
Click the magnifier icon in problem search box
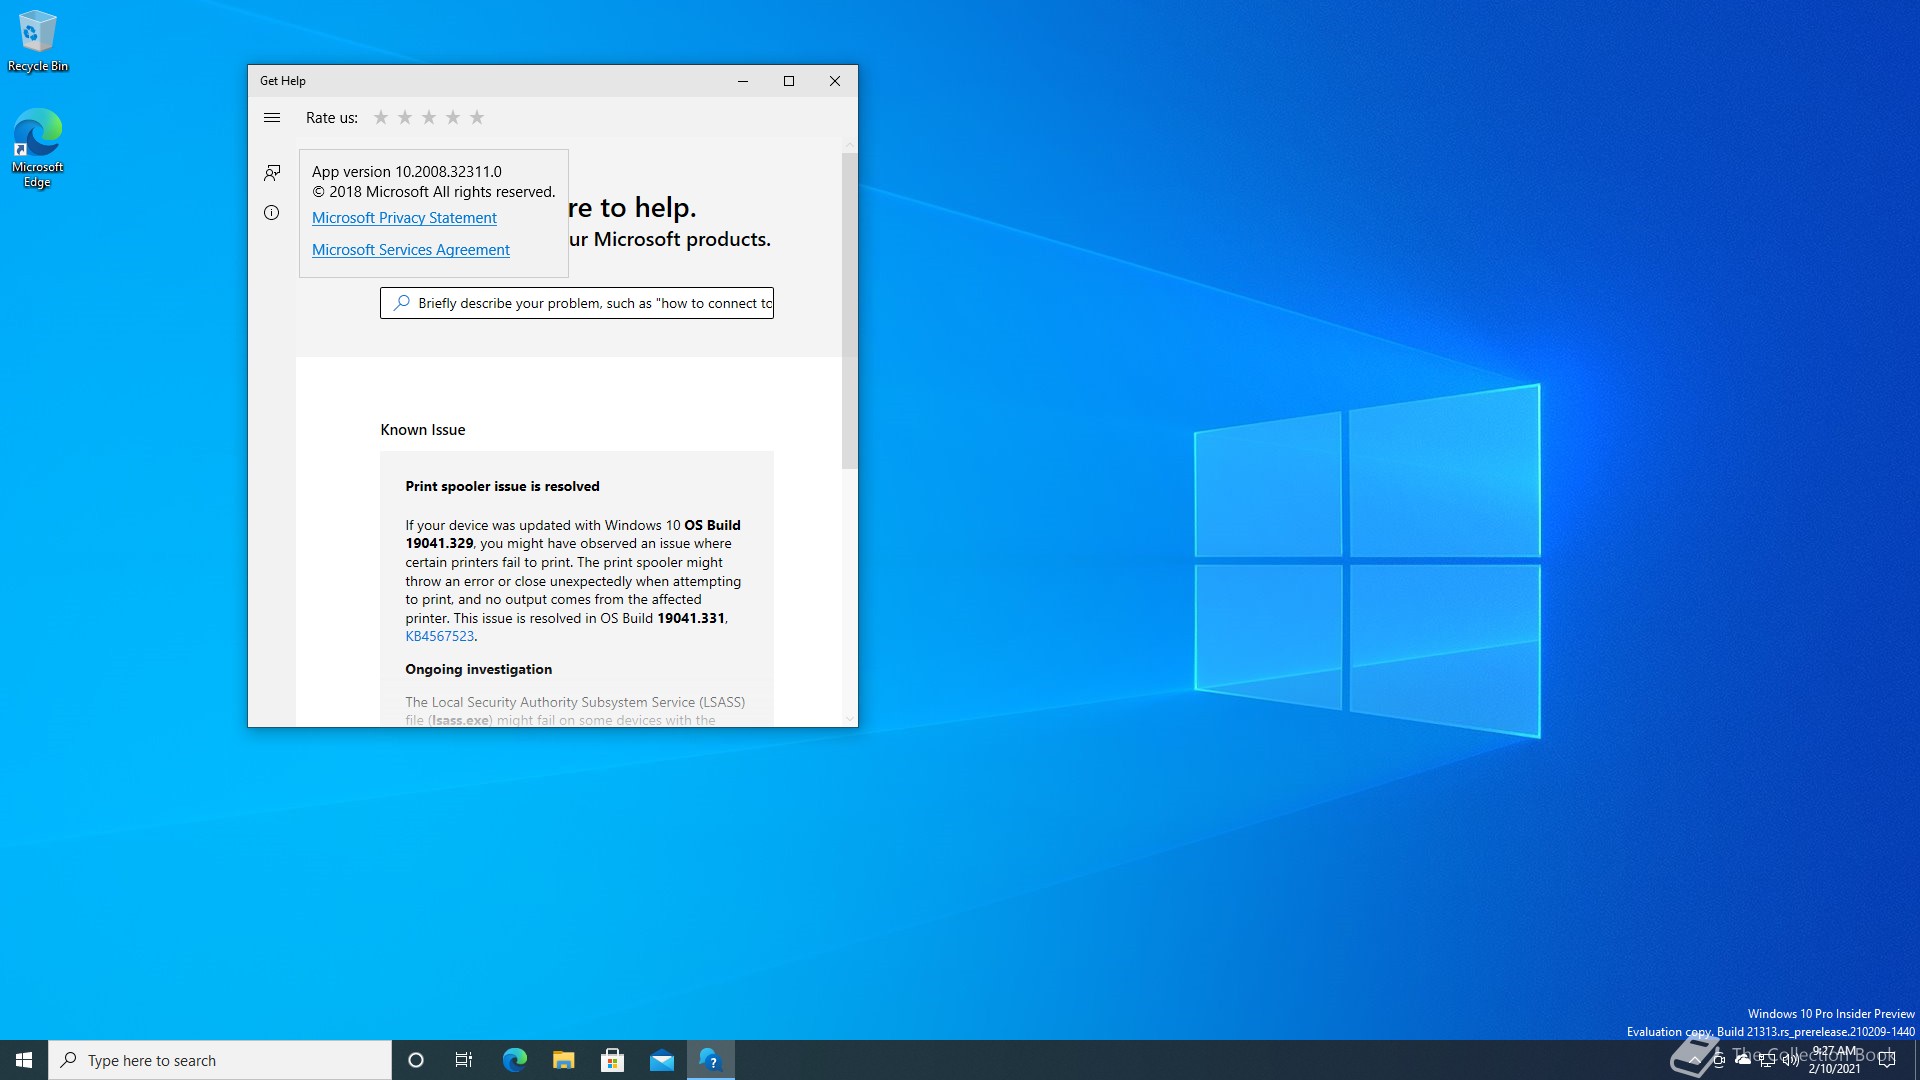click(x=401, y=303)
